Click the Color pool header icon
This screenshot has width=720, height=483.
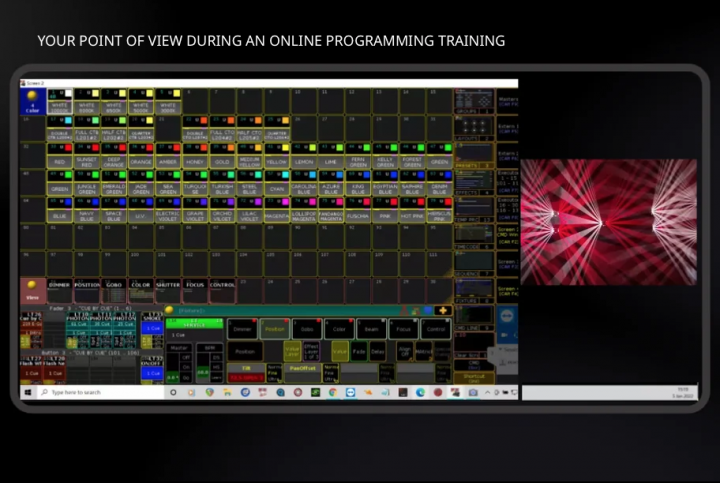pos(32,100)
